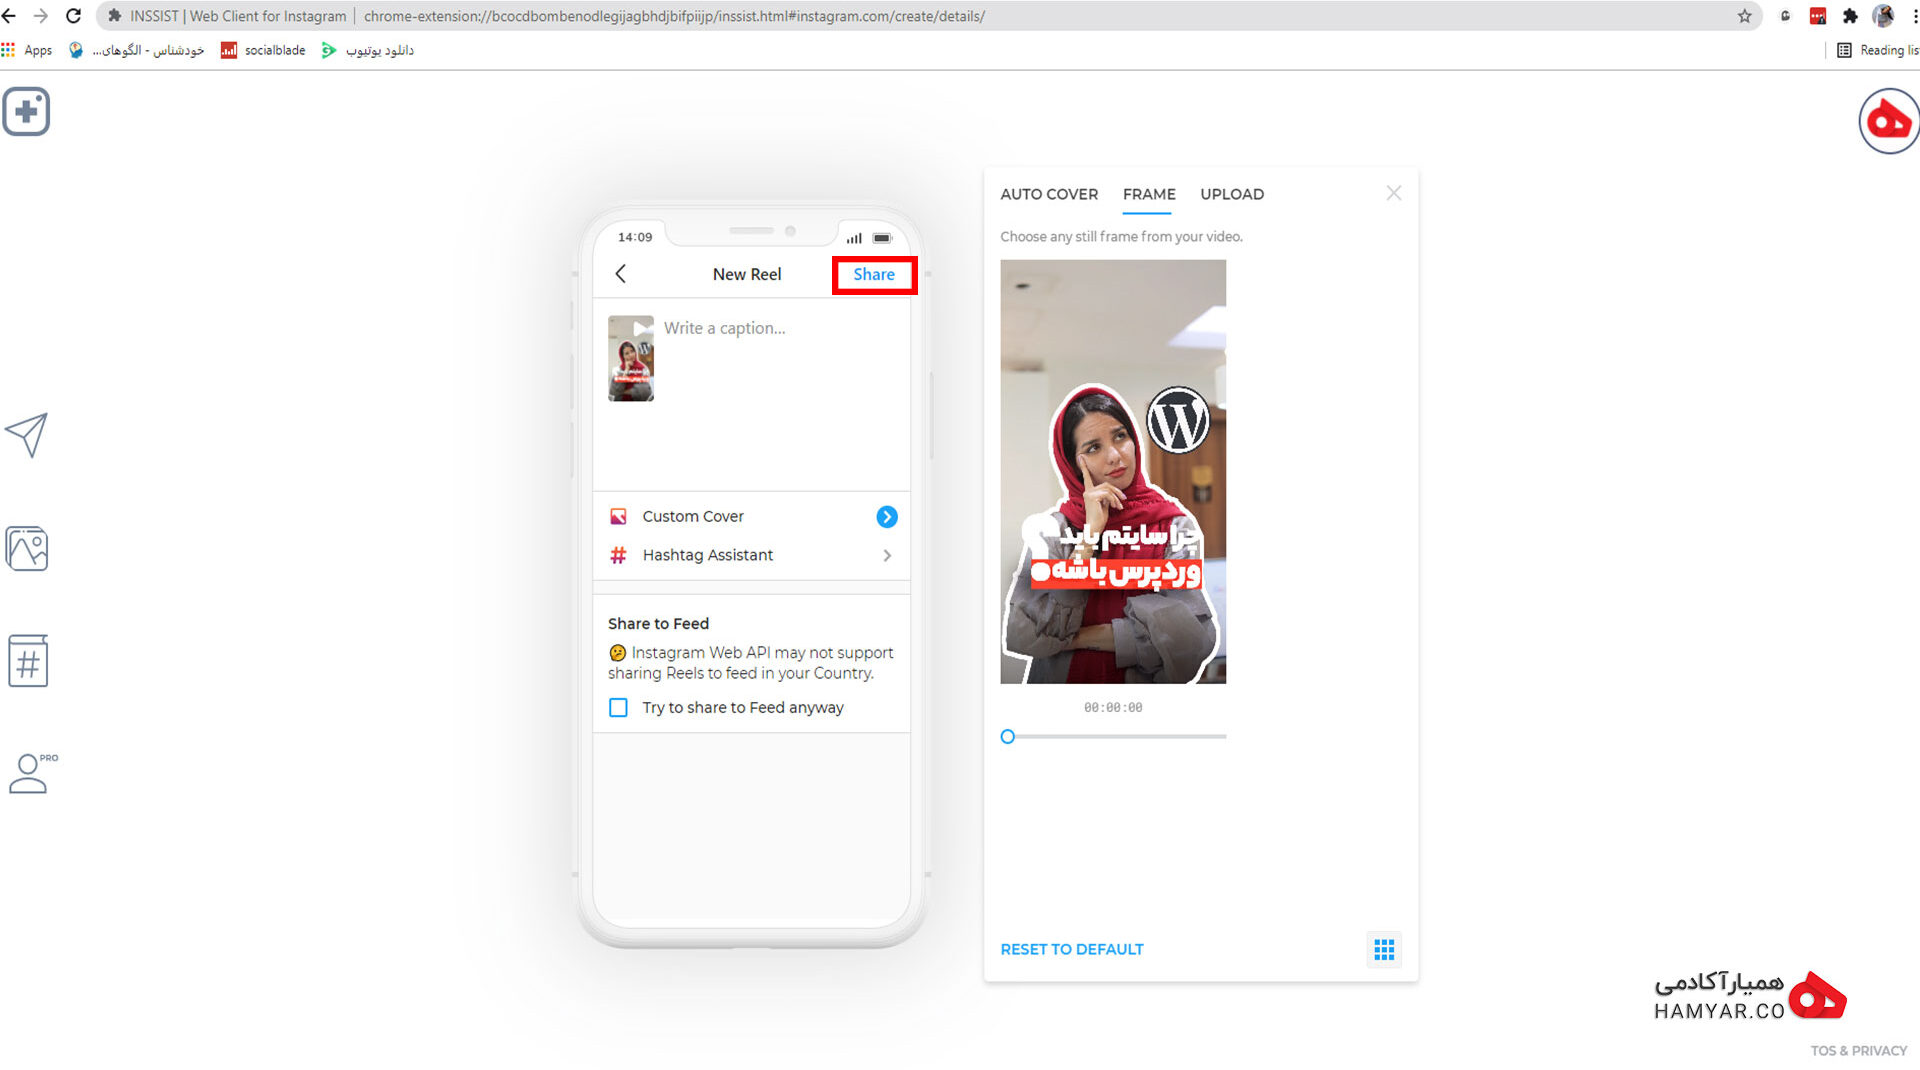Reload the browser page
The height and width of the screenshot is (1070, 1920).
pos(73,16)
